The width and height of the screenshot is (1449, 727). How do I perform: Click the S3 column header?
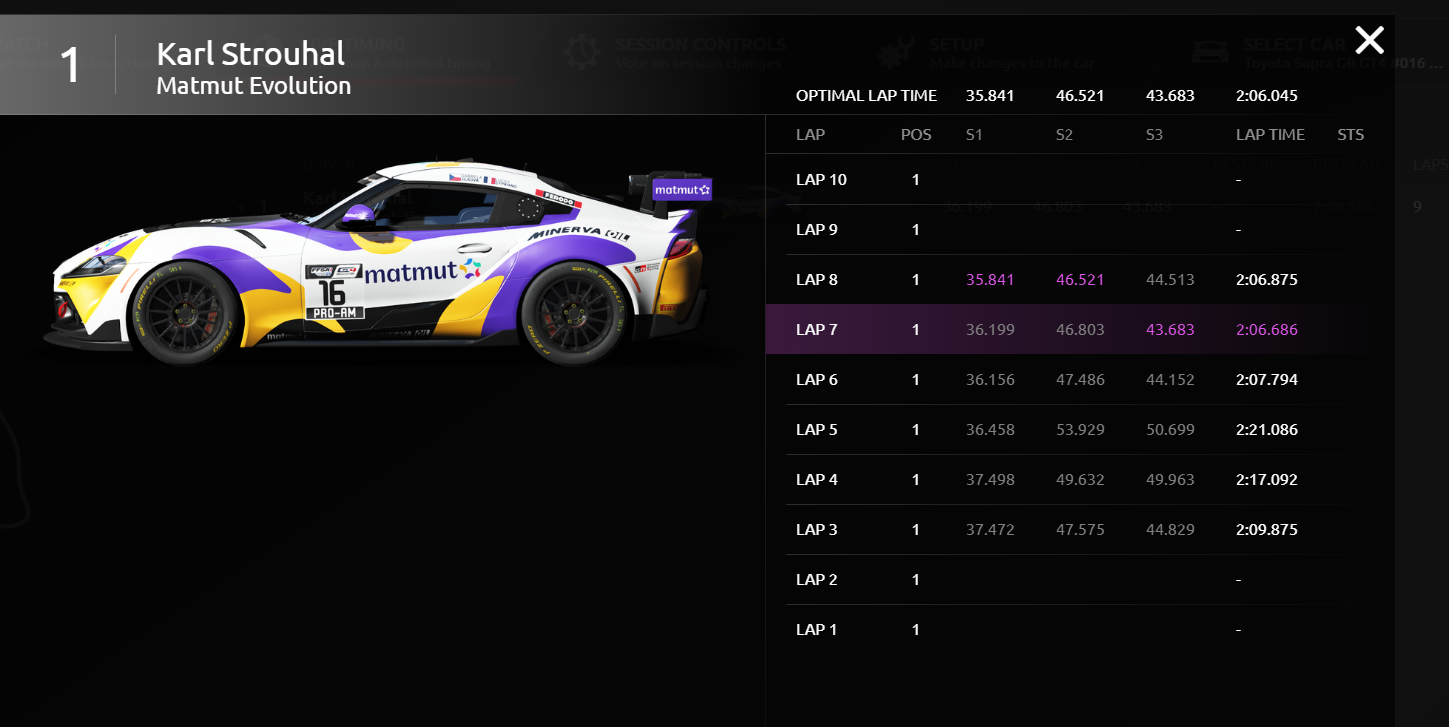1154,135
